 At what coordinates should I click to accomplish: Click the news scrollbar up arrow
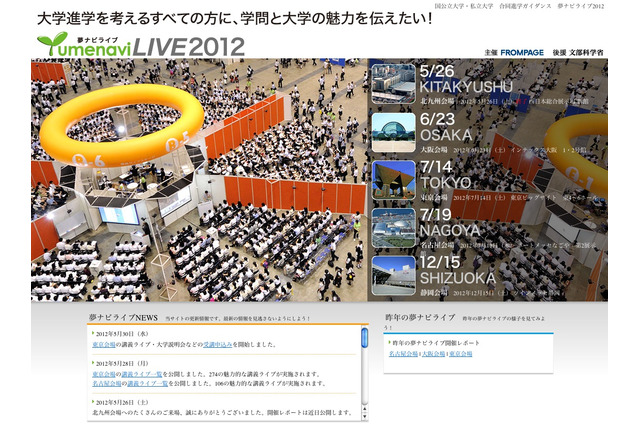click(x=364, y=409)
